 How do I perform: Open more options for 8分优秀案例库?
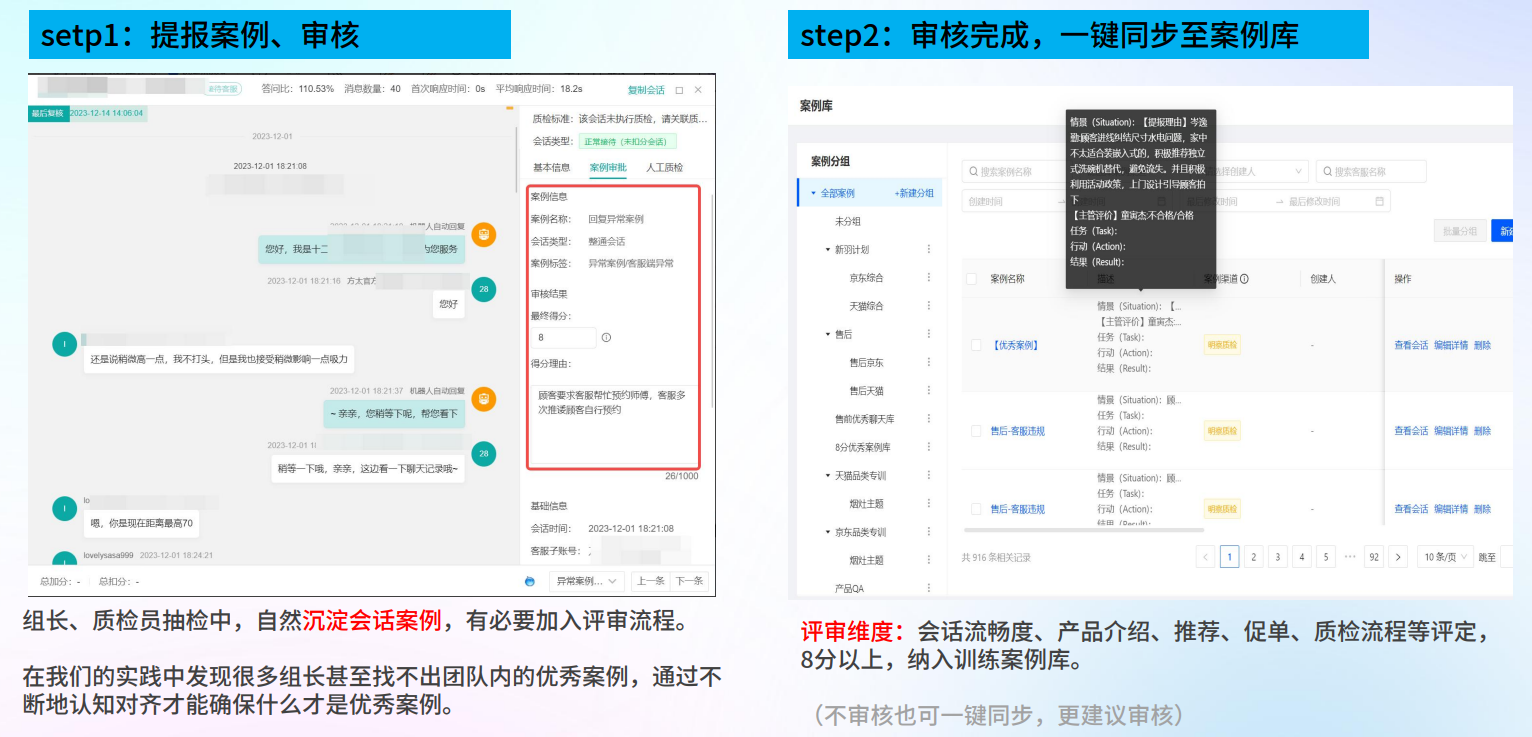coord(928,447)
